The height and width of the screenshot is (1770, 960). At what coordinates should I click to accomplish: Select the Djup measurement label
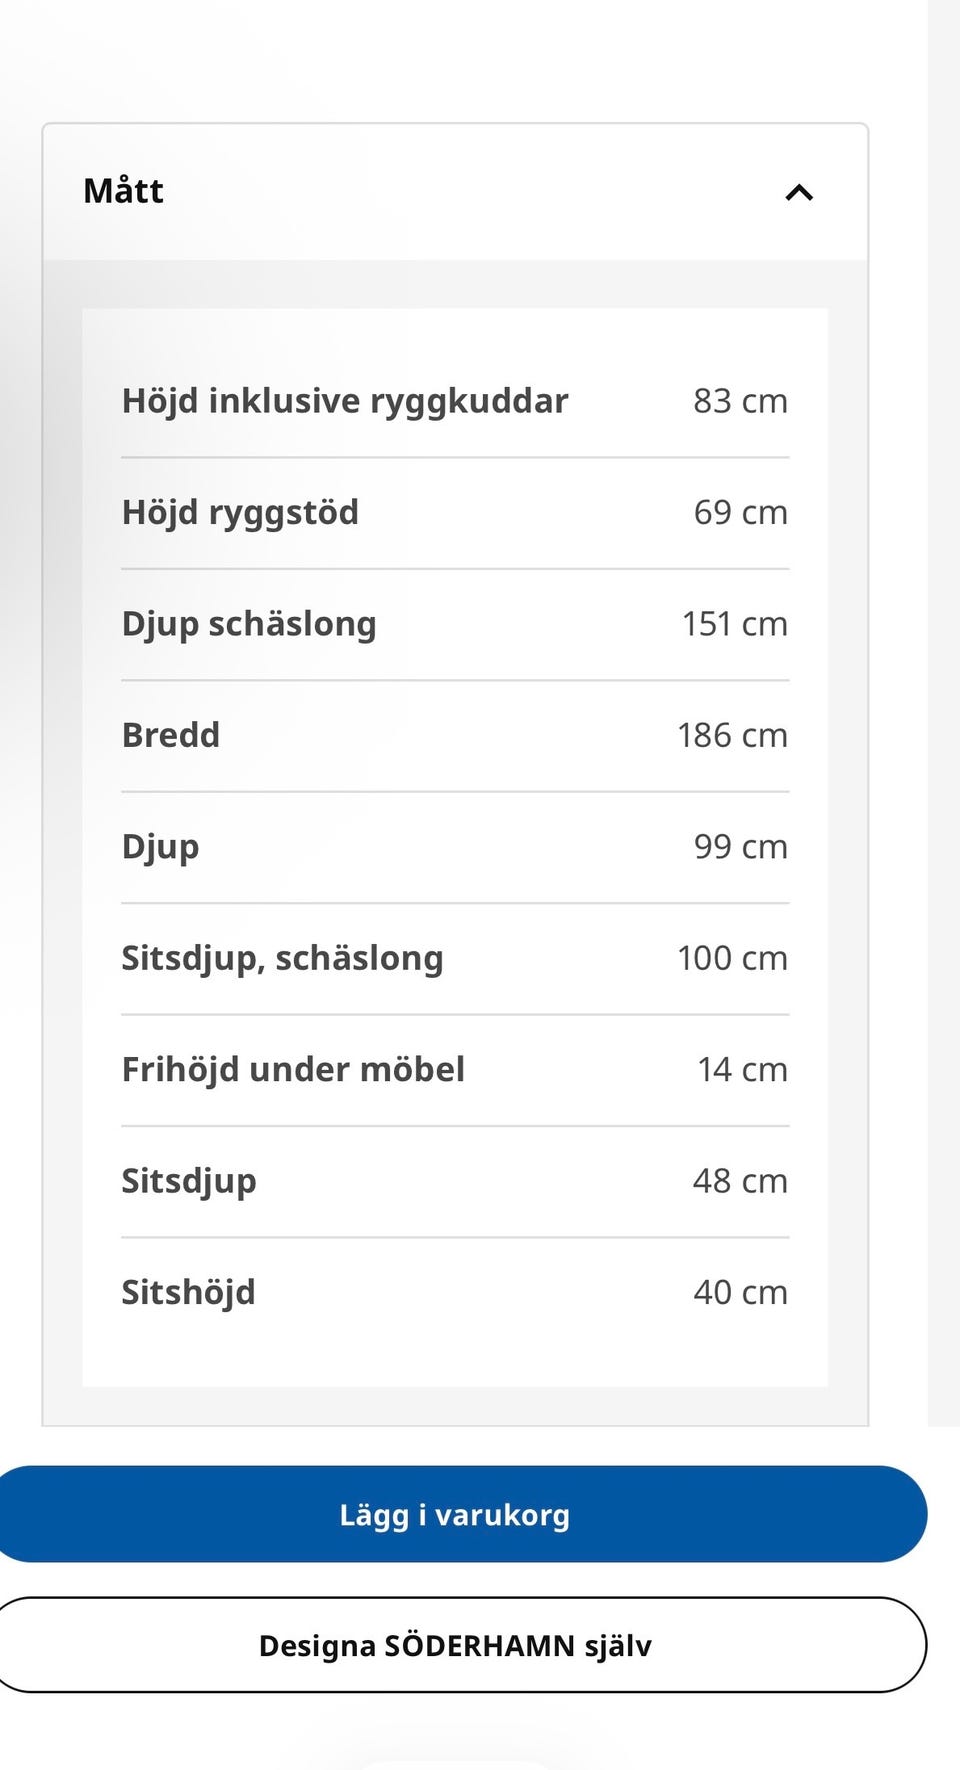coord(160,847)
